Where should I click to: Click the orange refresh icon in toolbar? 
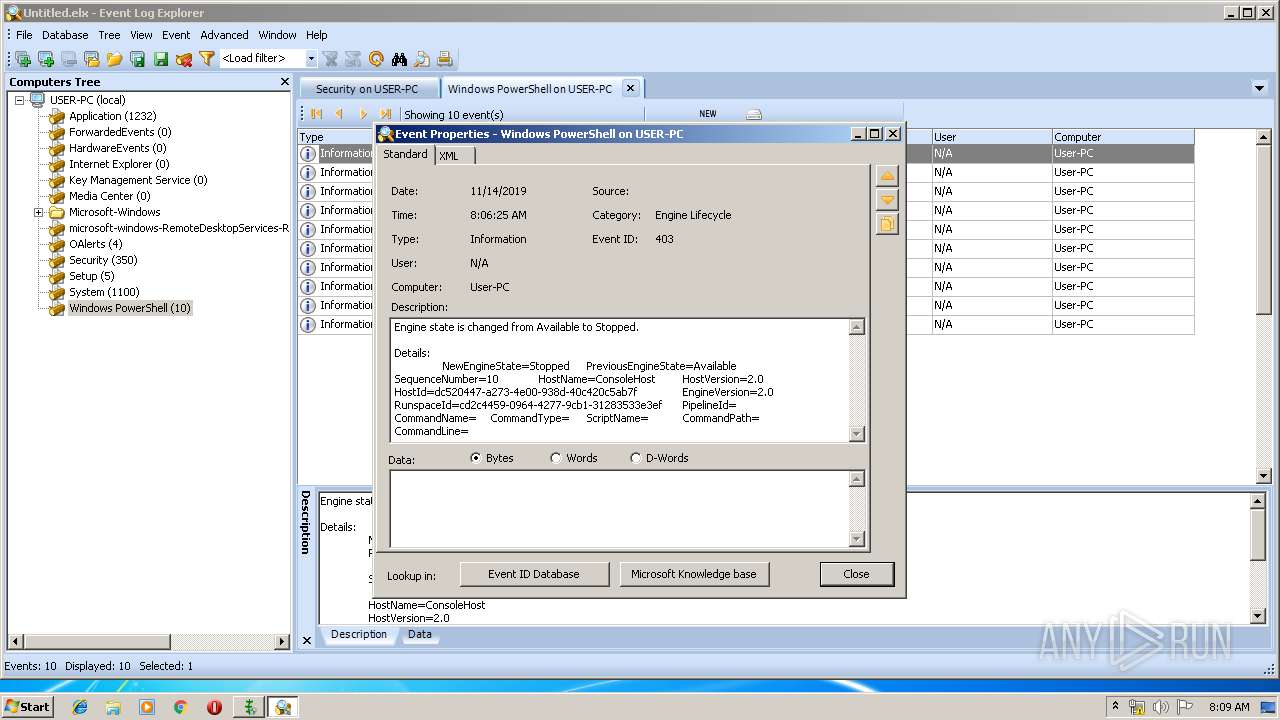click(x=376, y=59)
